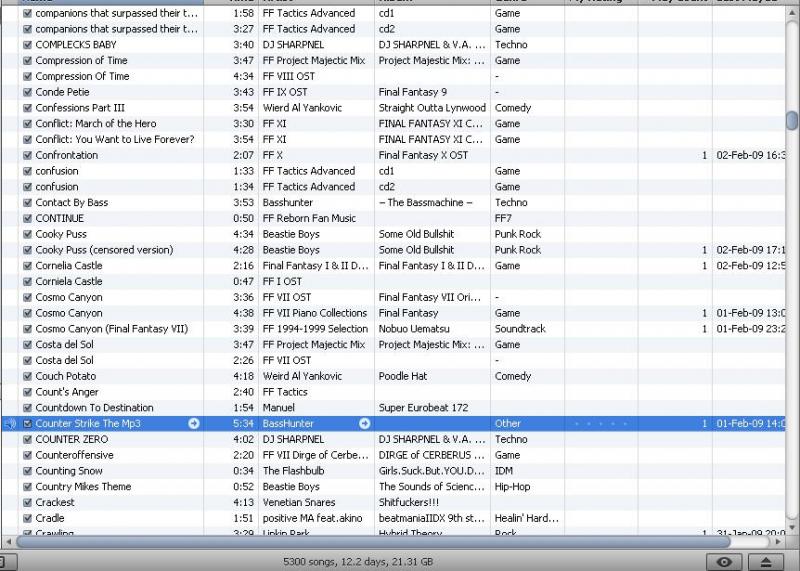
Task: Click the Nobuo Uematsu album cell
Action: click(414, 329)
